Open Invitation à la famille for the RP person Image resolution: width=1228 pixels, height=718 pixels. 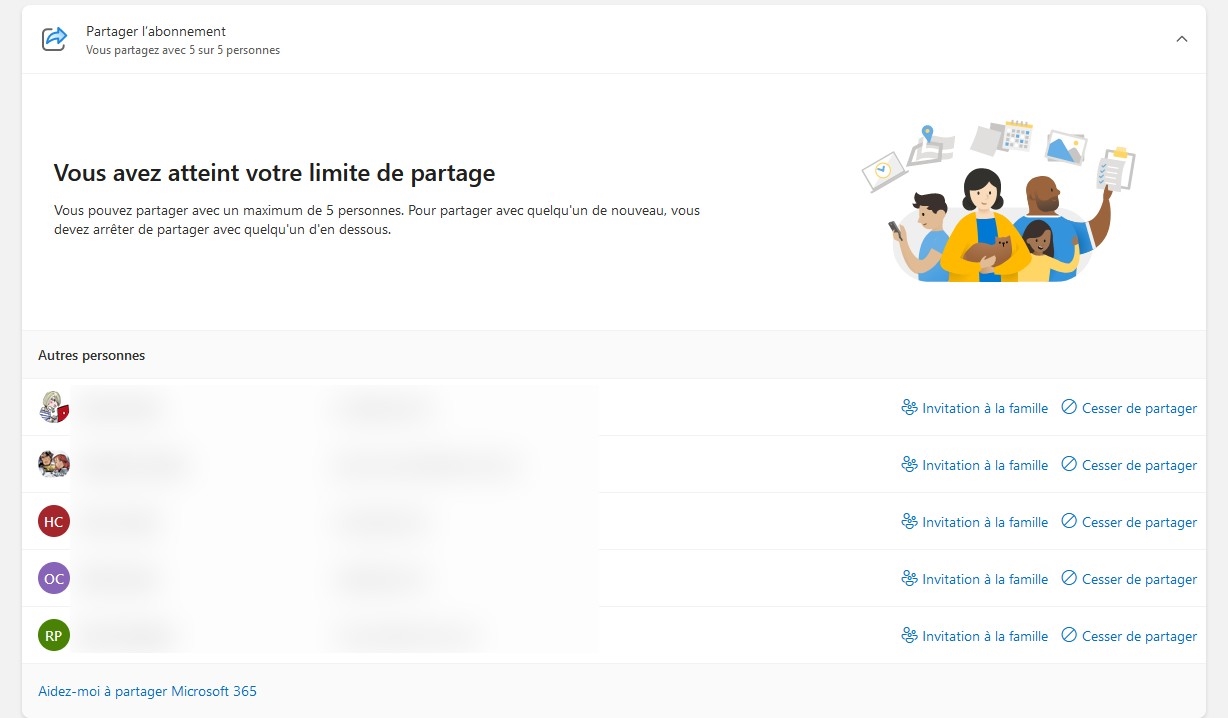tap(984, 635)
